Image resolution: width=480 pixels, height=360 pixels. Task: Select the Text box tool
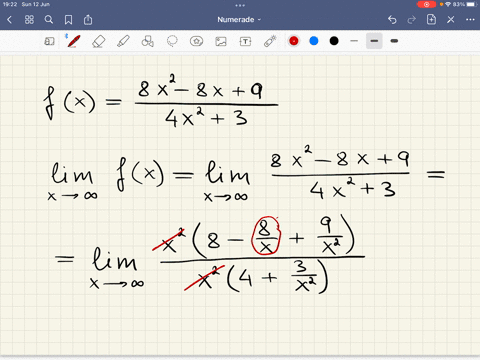tap(245, 41)
